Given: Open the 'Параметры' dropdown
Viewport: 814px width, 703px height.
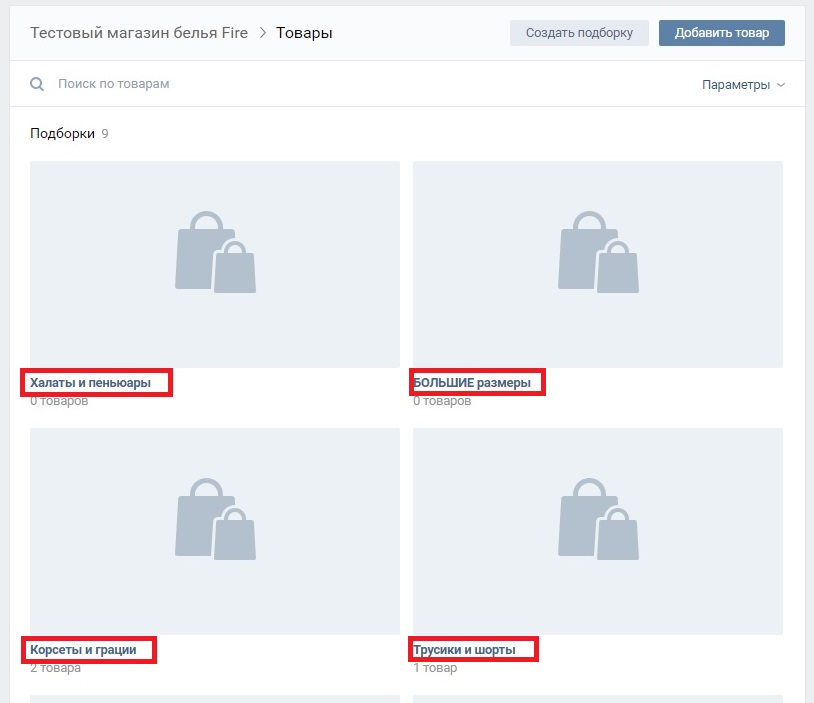Looking at the screenshot, I should coord(743,85).
